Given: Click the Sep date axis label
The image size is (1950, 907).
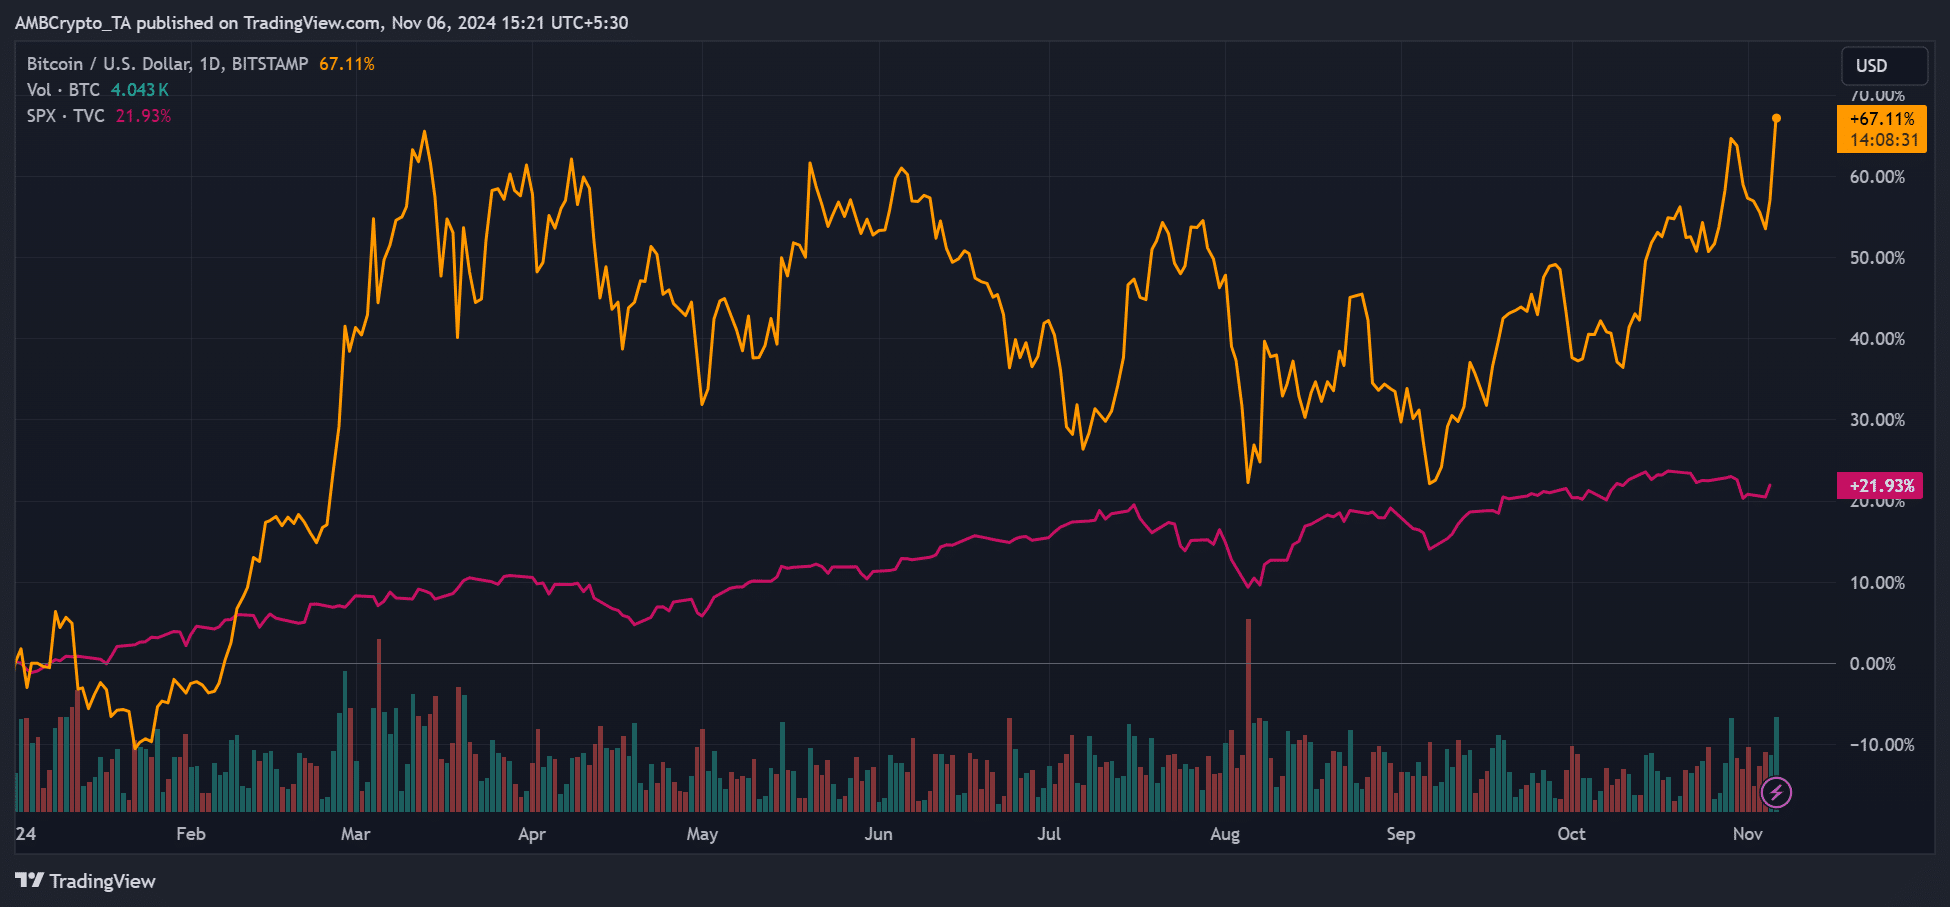Looking at the screenshot, I should click(1401, 834).
